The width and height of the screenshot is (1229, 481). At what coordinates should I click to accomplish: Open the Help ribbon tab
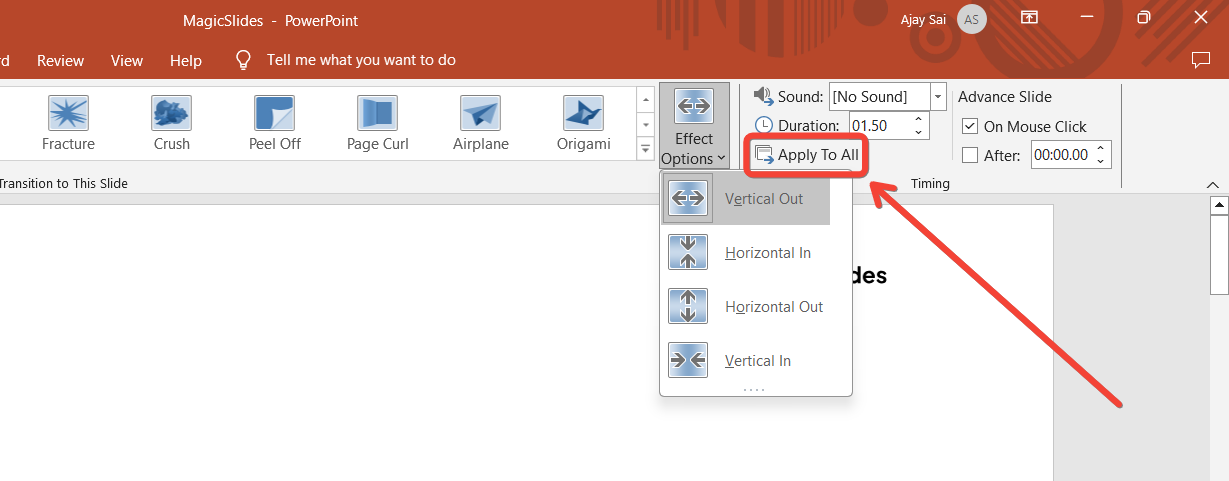coord(186,60)
